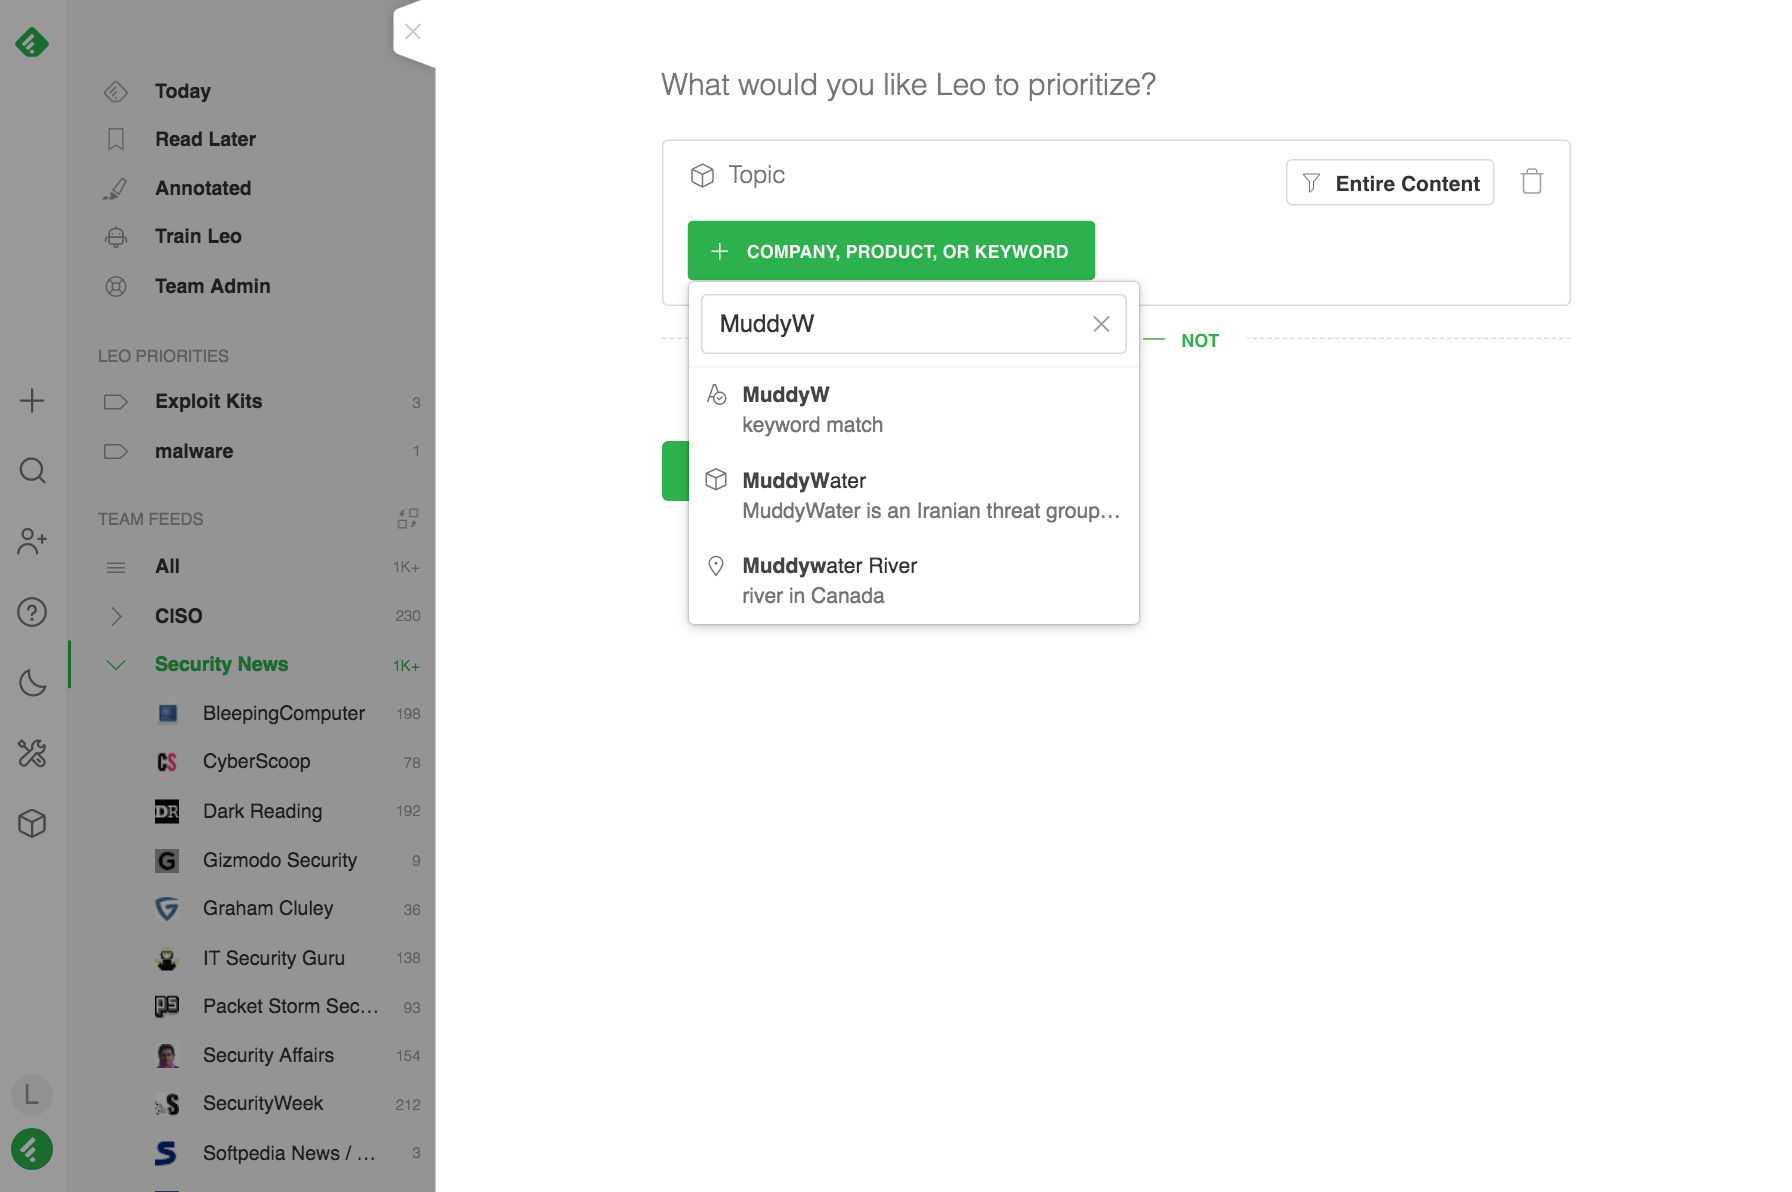Open Today view
Image resolution: width=1792 pixels, height=1192 pixels.
pos(183,91)
